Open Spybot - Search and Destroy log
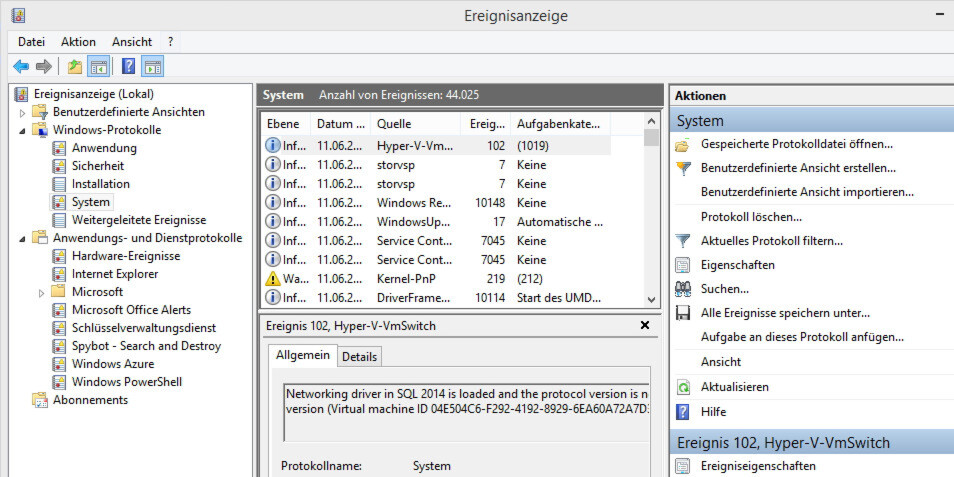The image size is (954, 477). (147, 346)
